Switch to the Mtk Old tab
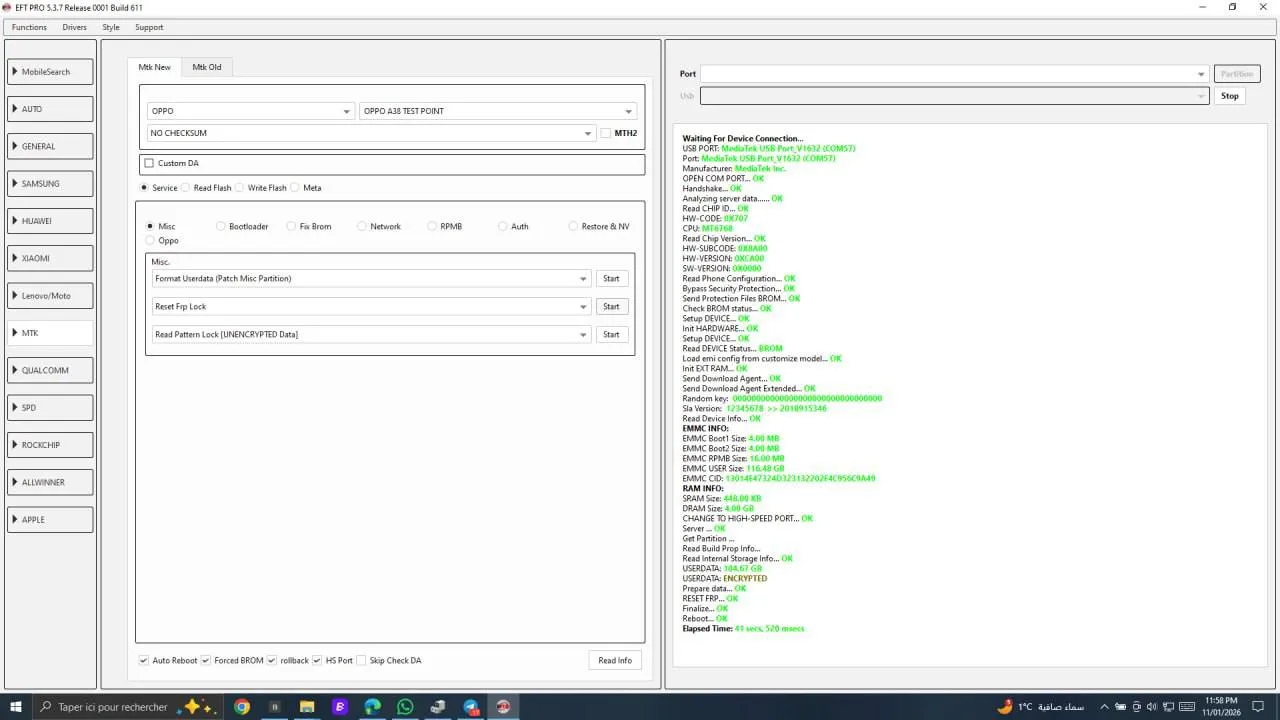The width and height of the screenshot is (1280, 720). point(207,67)
